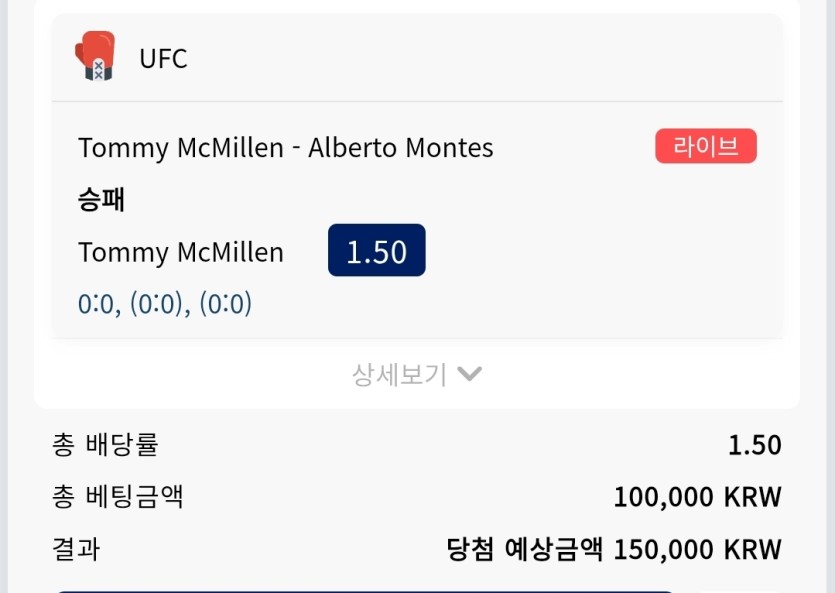Click the 0:0, (0:0), (0:0) score line

(x=165, y=304)
